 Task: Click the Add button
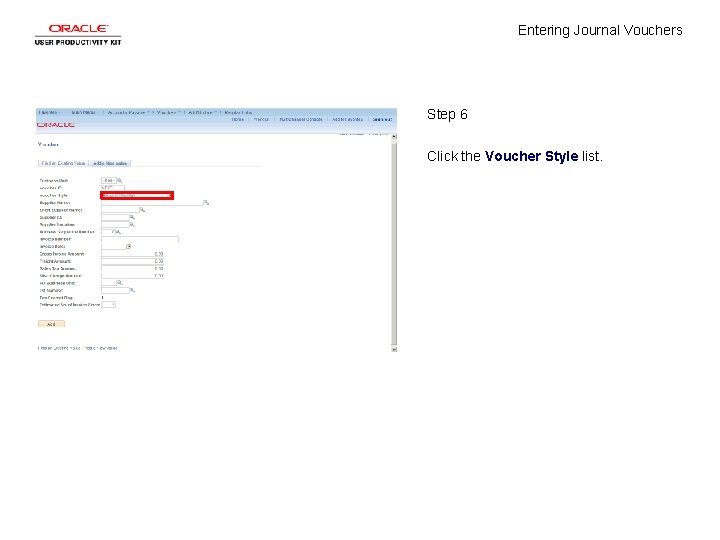(x=51, y=324)
